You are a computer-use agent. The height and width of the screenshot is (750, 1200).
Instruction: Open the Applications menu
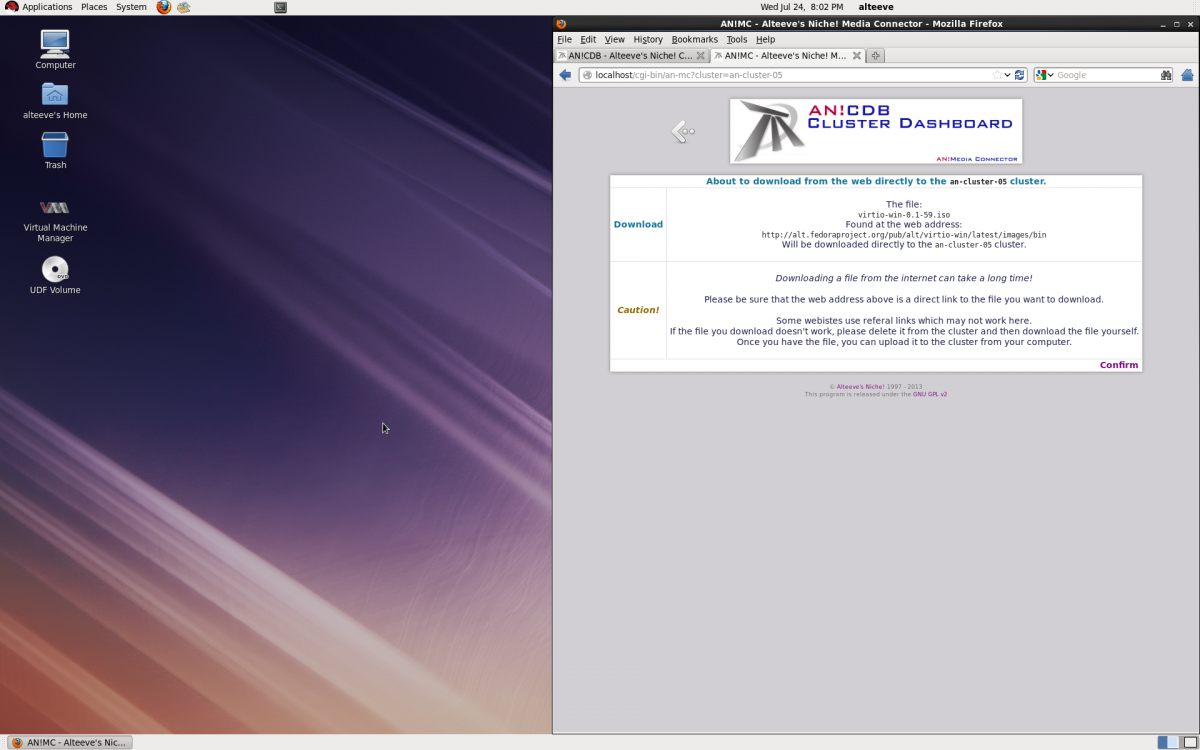(39, 7)
